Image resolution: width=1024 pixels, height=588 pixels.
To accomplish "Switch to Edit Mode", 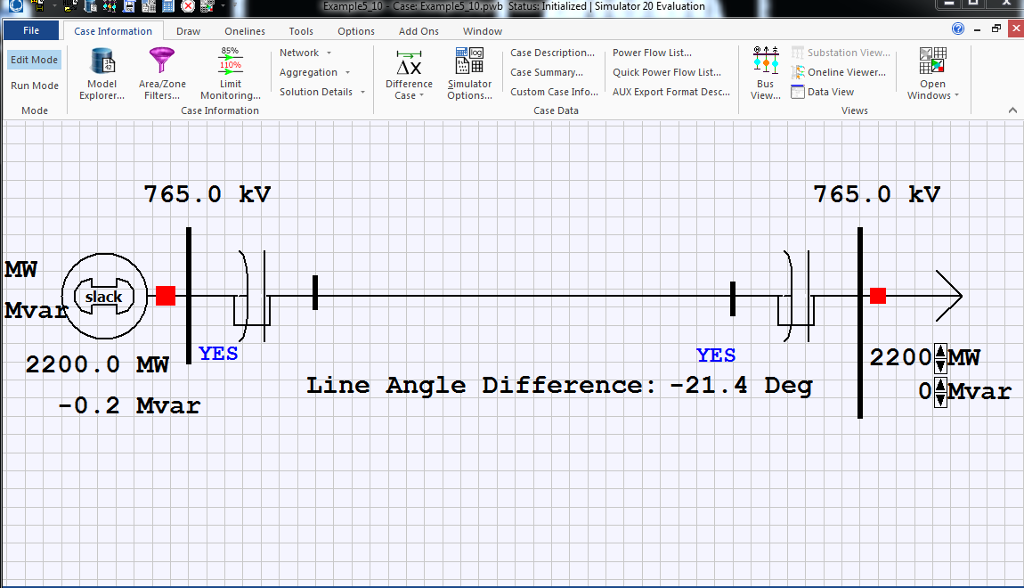I will (34, 60).
